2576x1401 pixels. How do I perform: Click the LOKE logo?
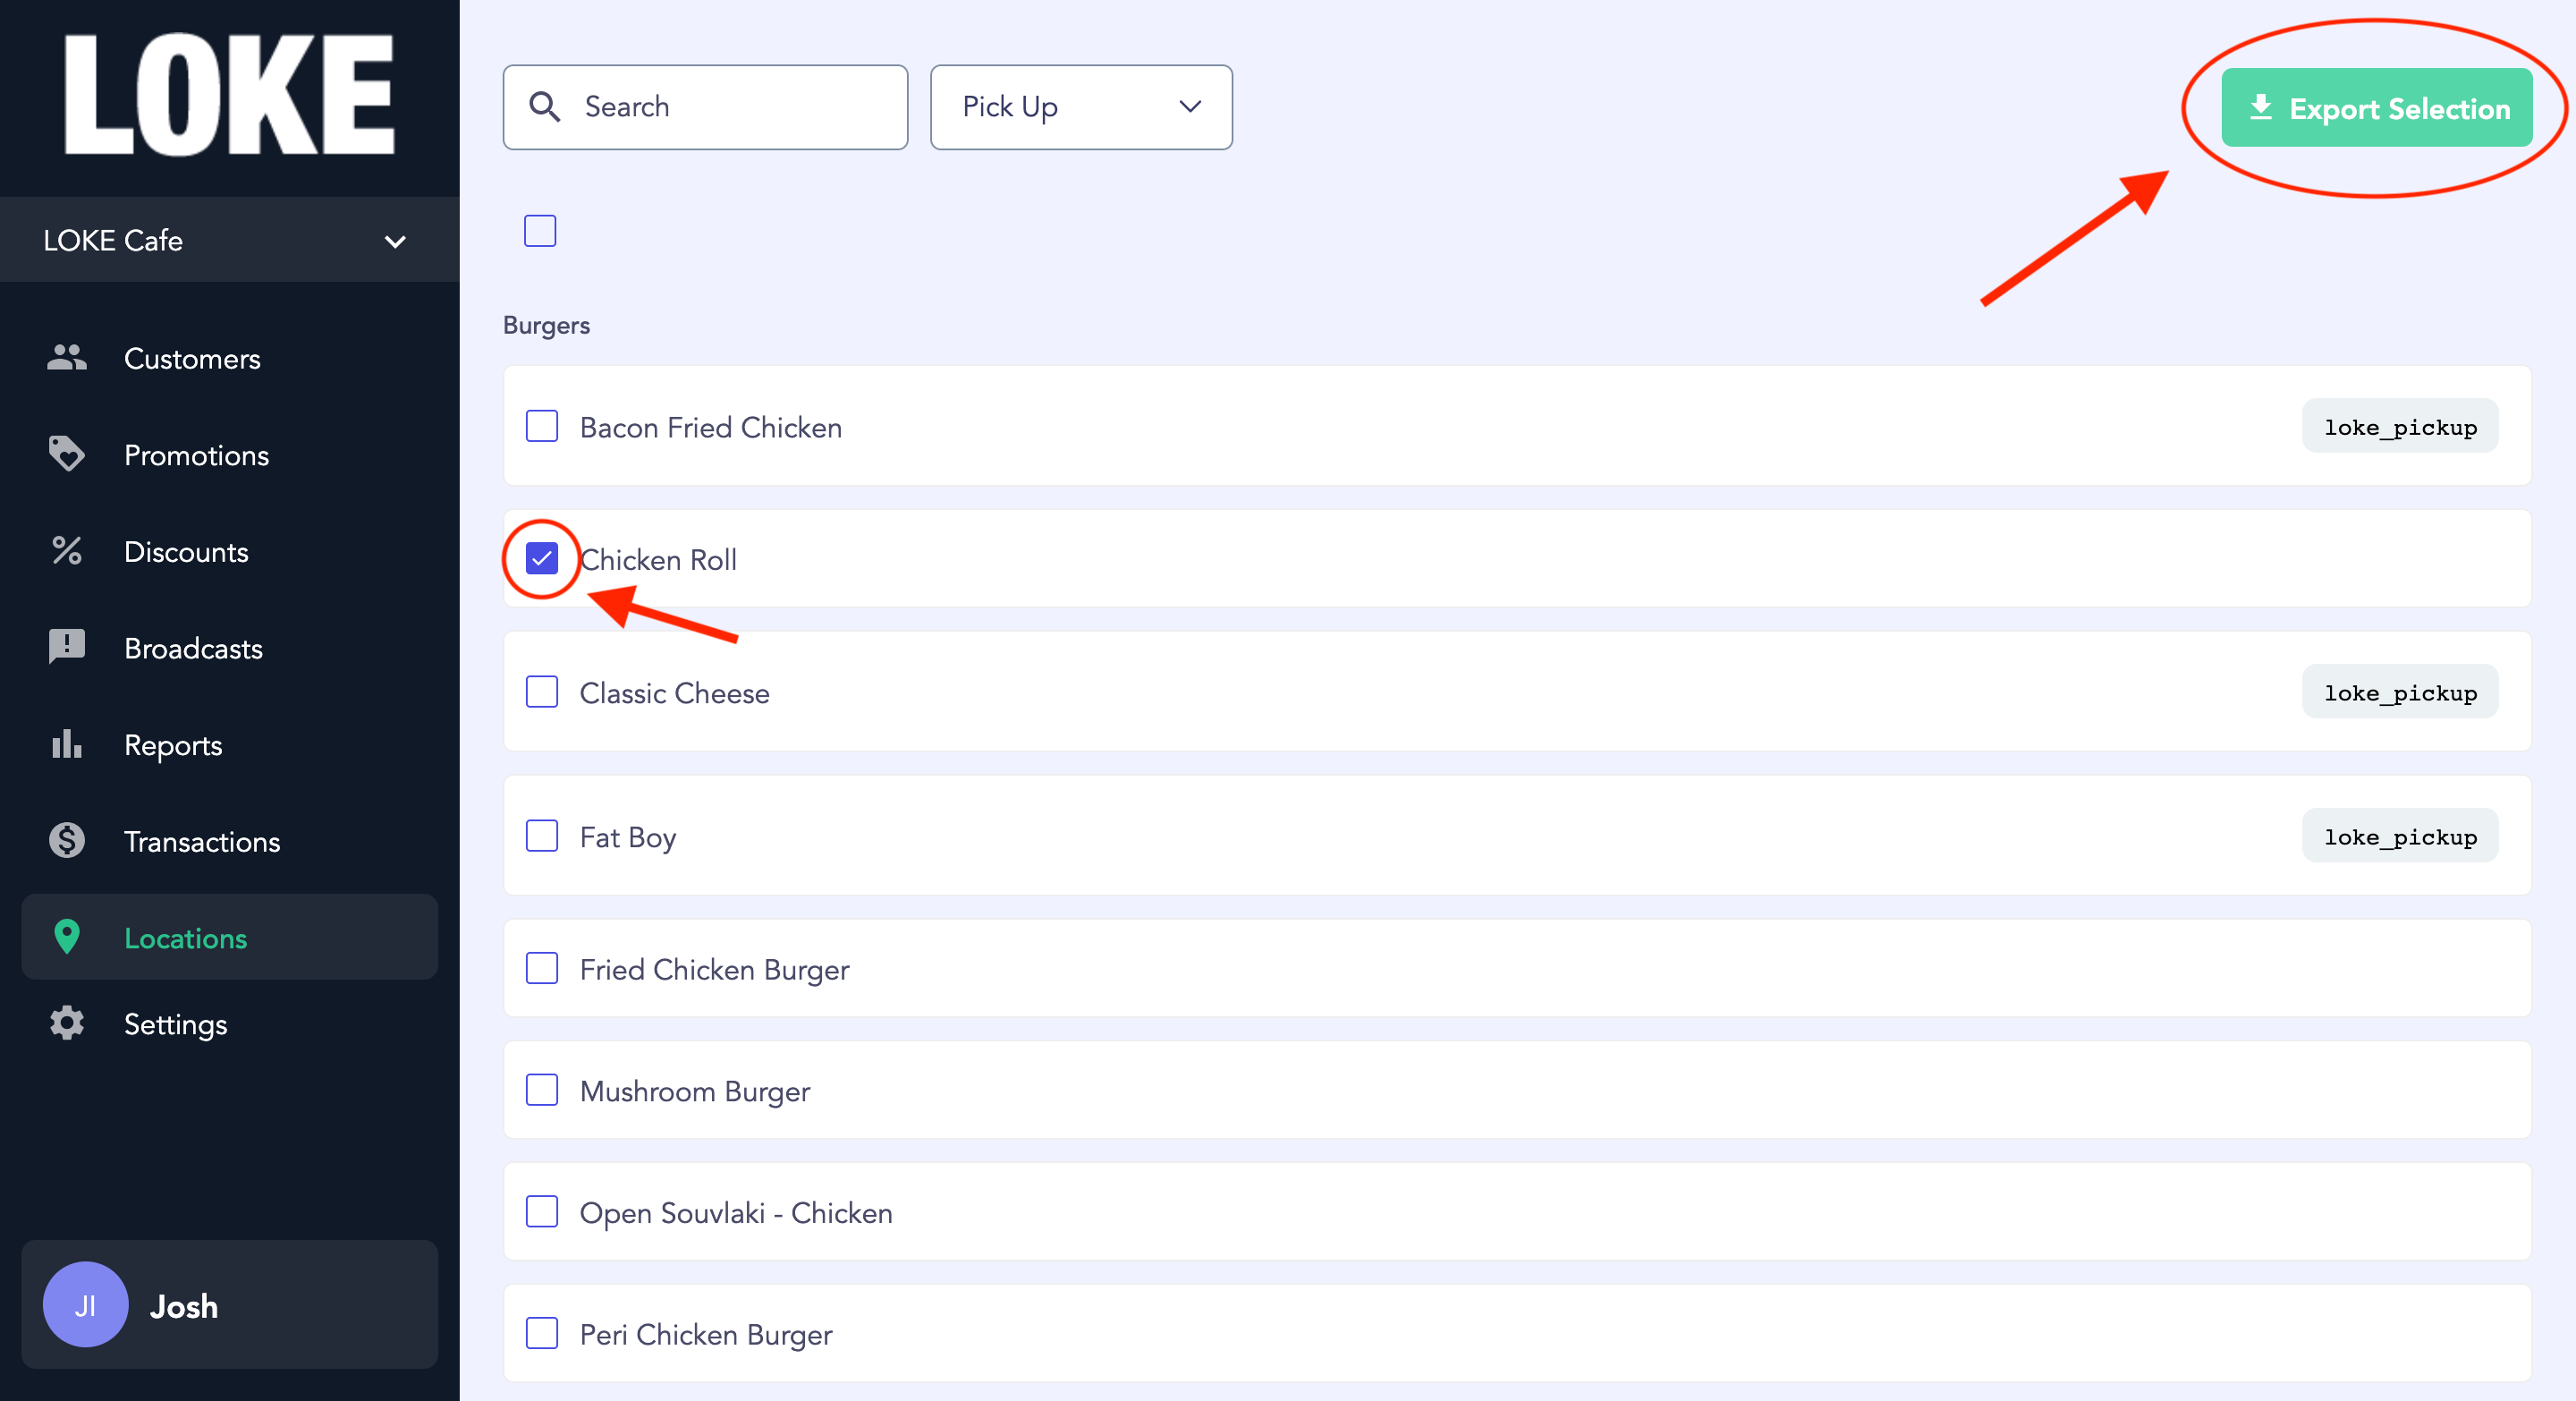click(x=230, y=95)
